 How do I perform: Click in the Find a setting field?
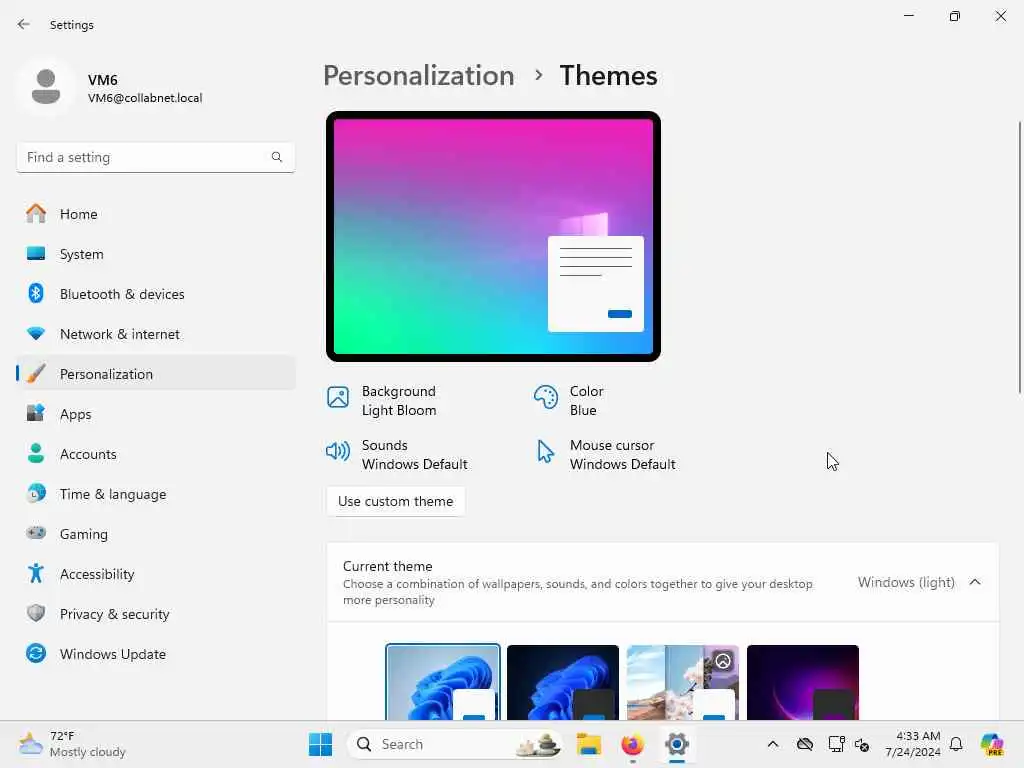pyautogui.click(x=155, y=157)
